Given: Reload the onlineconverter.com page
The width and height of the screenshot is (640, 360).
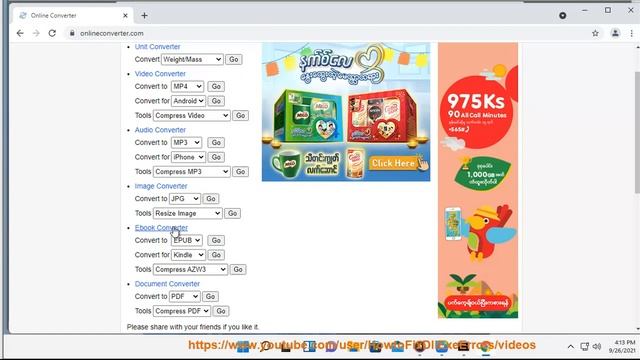Looking at the screenshot, I should coord(52,33).
